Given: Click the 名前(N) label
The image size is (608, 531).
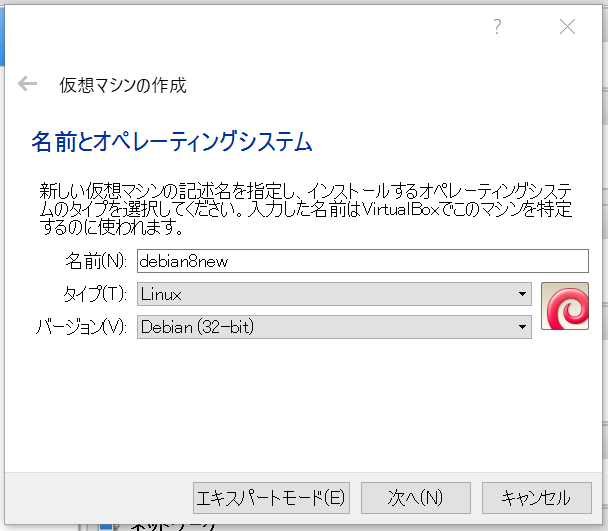Looking at the screenshot, I should [97, 261].
